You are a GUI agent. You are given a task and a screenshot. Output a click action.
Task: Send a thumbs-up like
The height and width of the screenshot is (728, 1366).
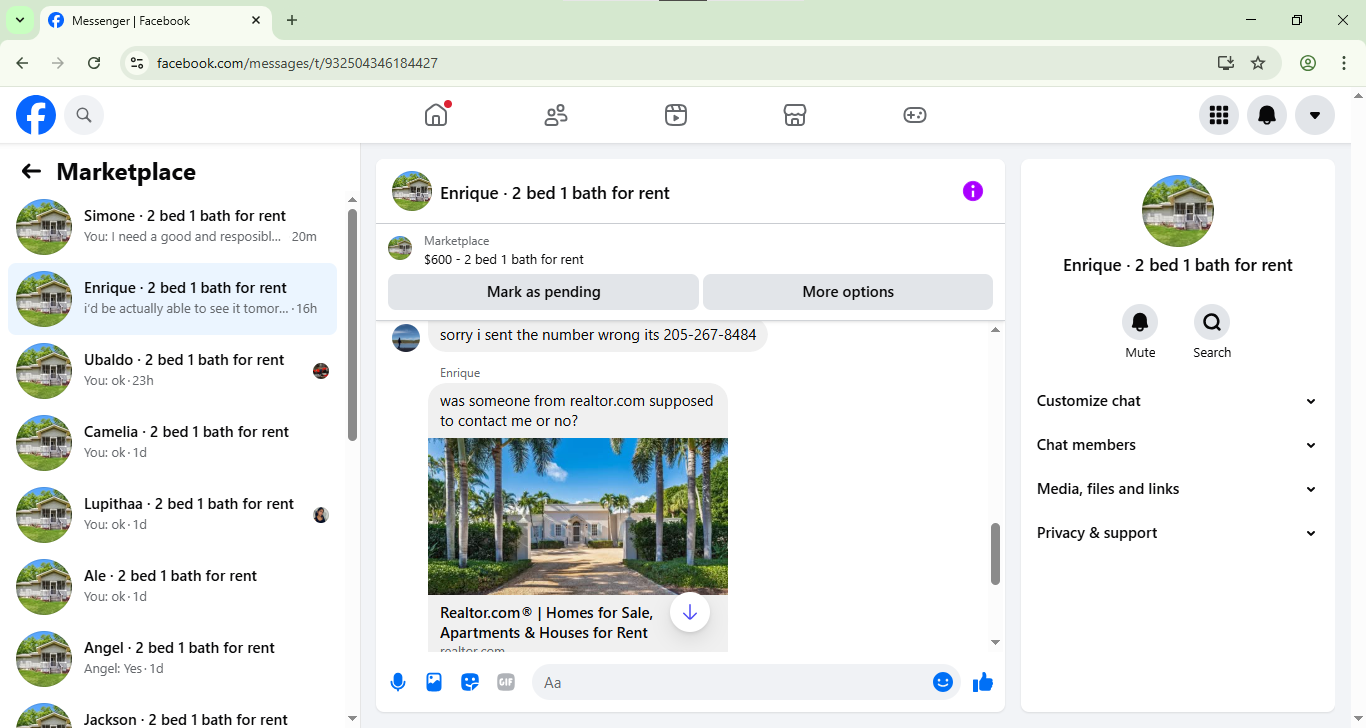tap(983, 682)
